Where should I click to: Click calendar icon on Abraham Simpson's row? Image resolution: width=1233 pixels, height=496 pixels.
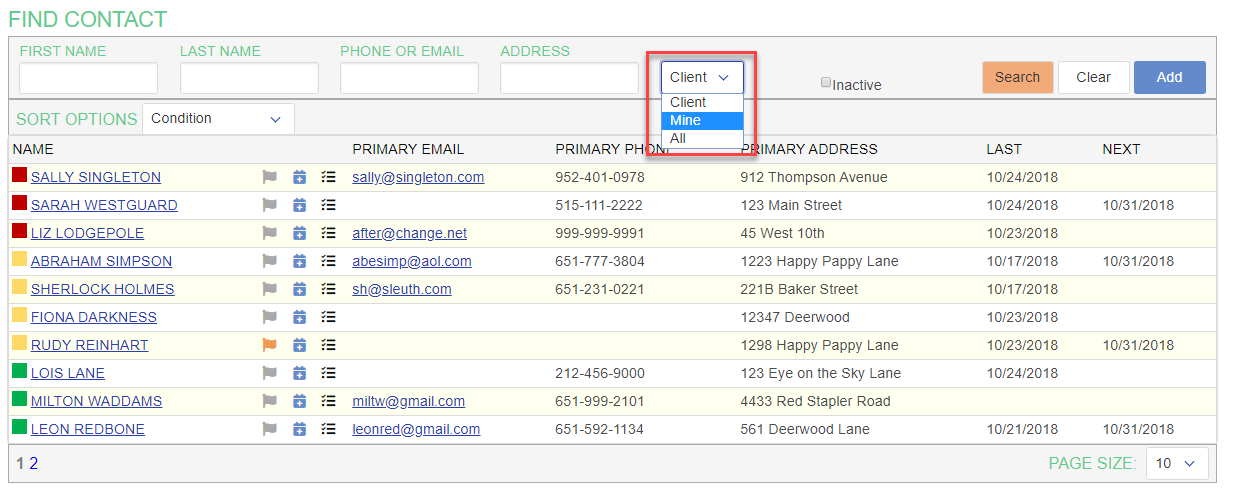click(x=299, y=261)
